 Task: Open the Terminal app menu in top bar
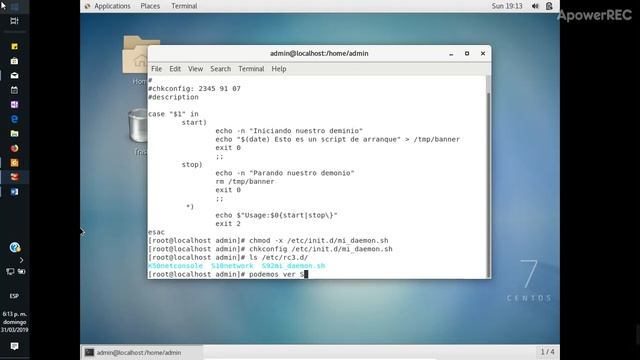[x=184, y=6]
